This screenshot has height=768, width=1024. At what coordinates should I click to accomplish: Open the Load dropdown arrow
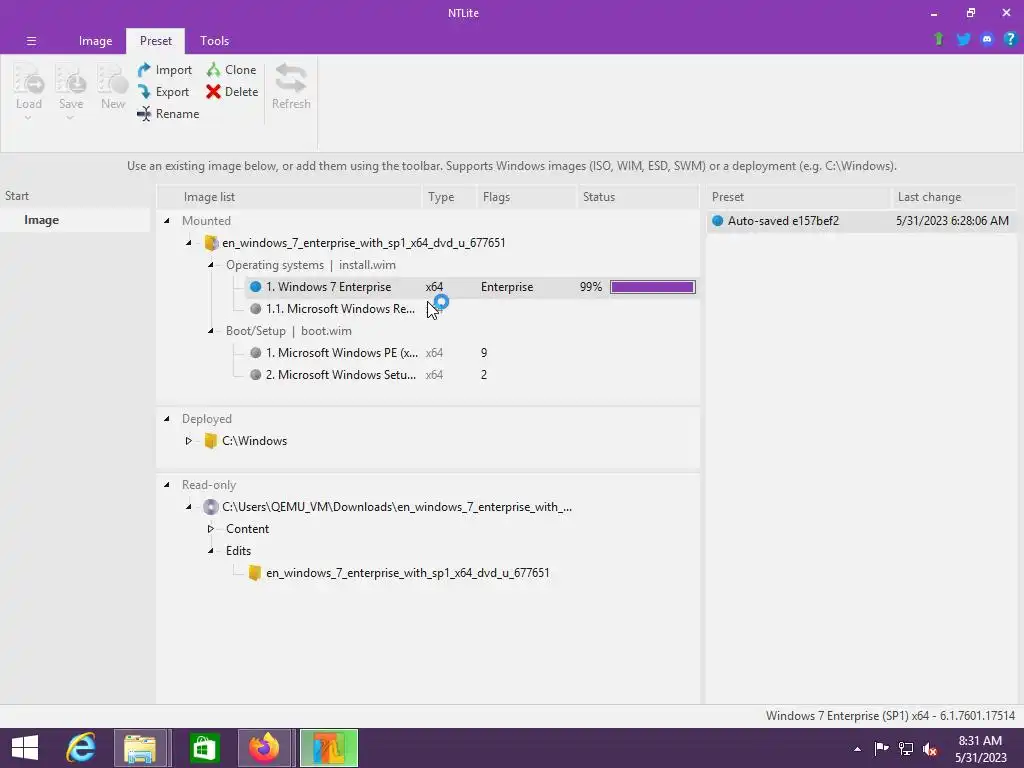[x=28, y=118]
